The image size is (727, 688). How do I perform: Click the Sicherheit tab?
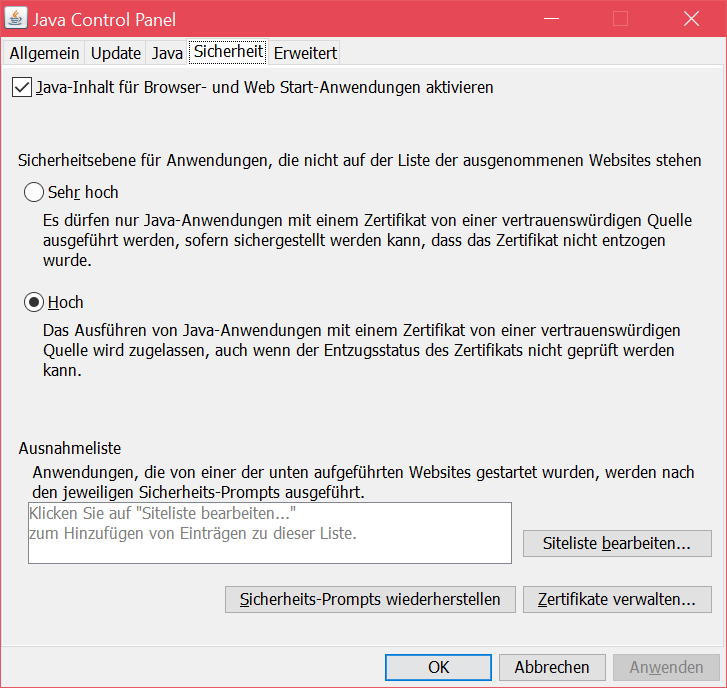pyautogui.click(x=228, y=51)
